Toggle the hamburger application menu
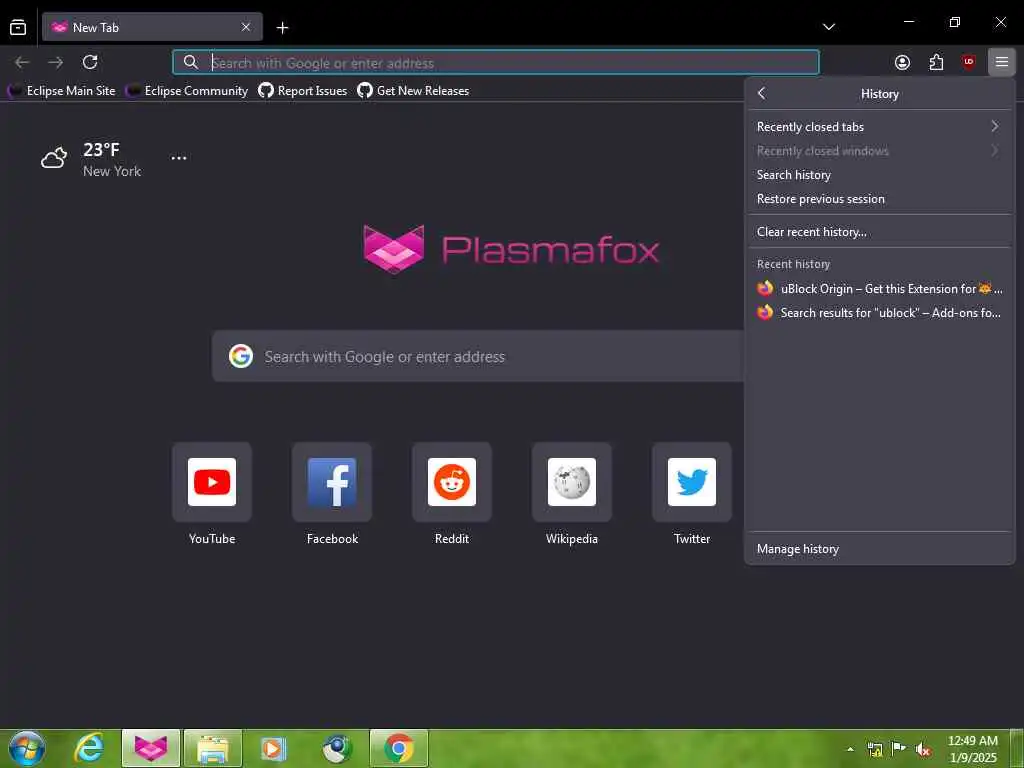Image resolution: width=1024 pixels, height=768 pixels. (x=1002, y=63)
